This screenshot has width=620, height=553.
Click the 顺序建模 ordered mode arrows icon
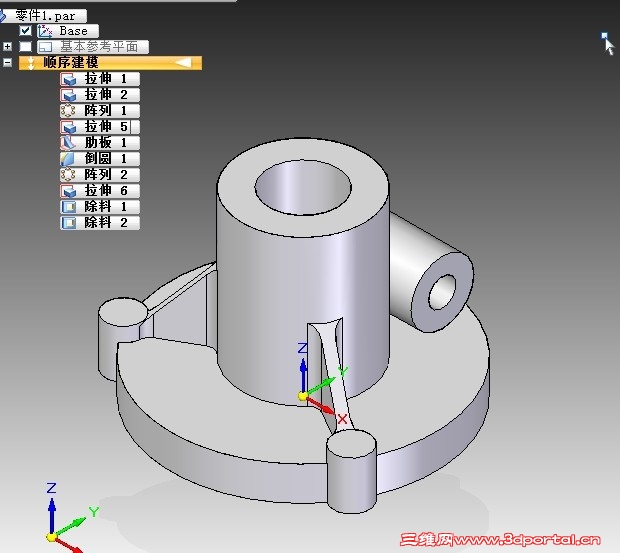[31, 63]
